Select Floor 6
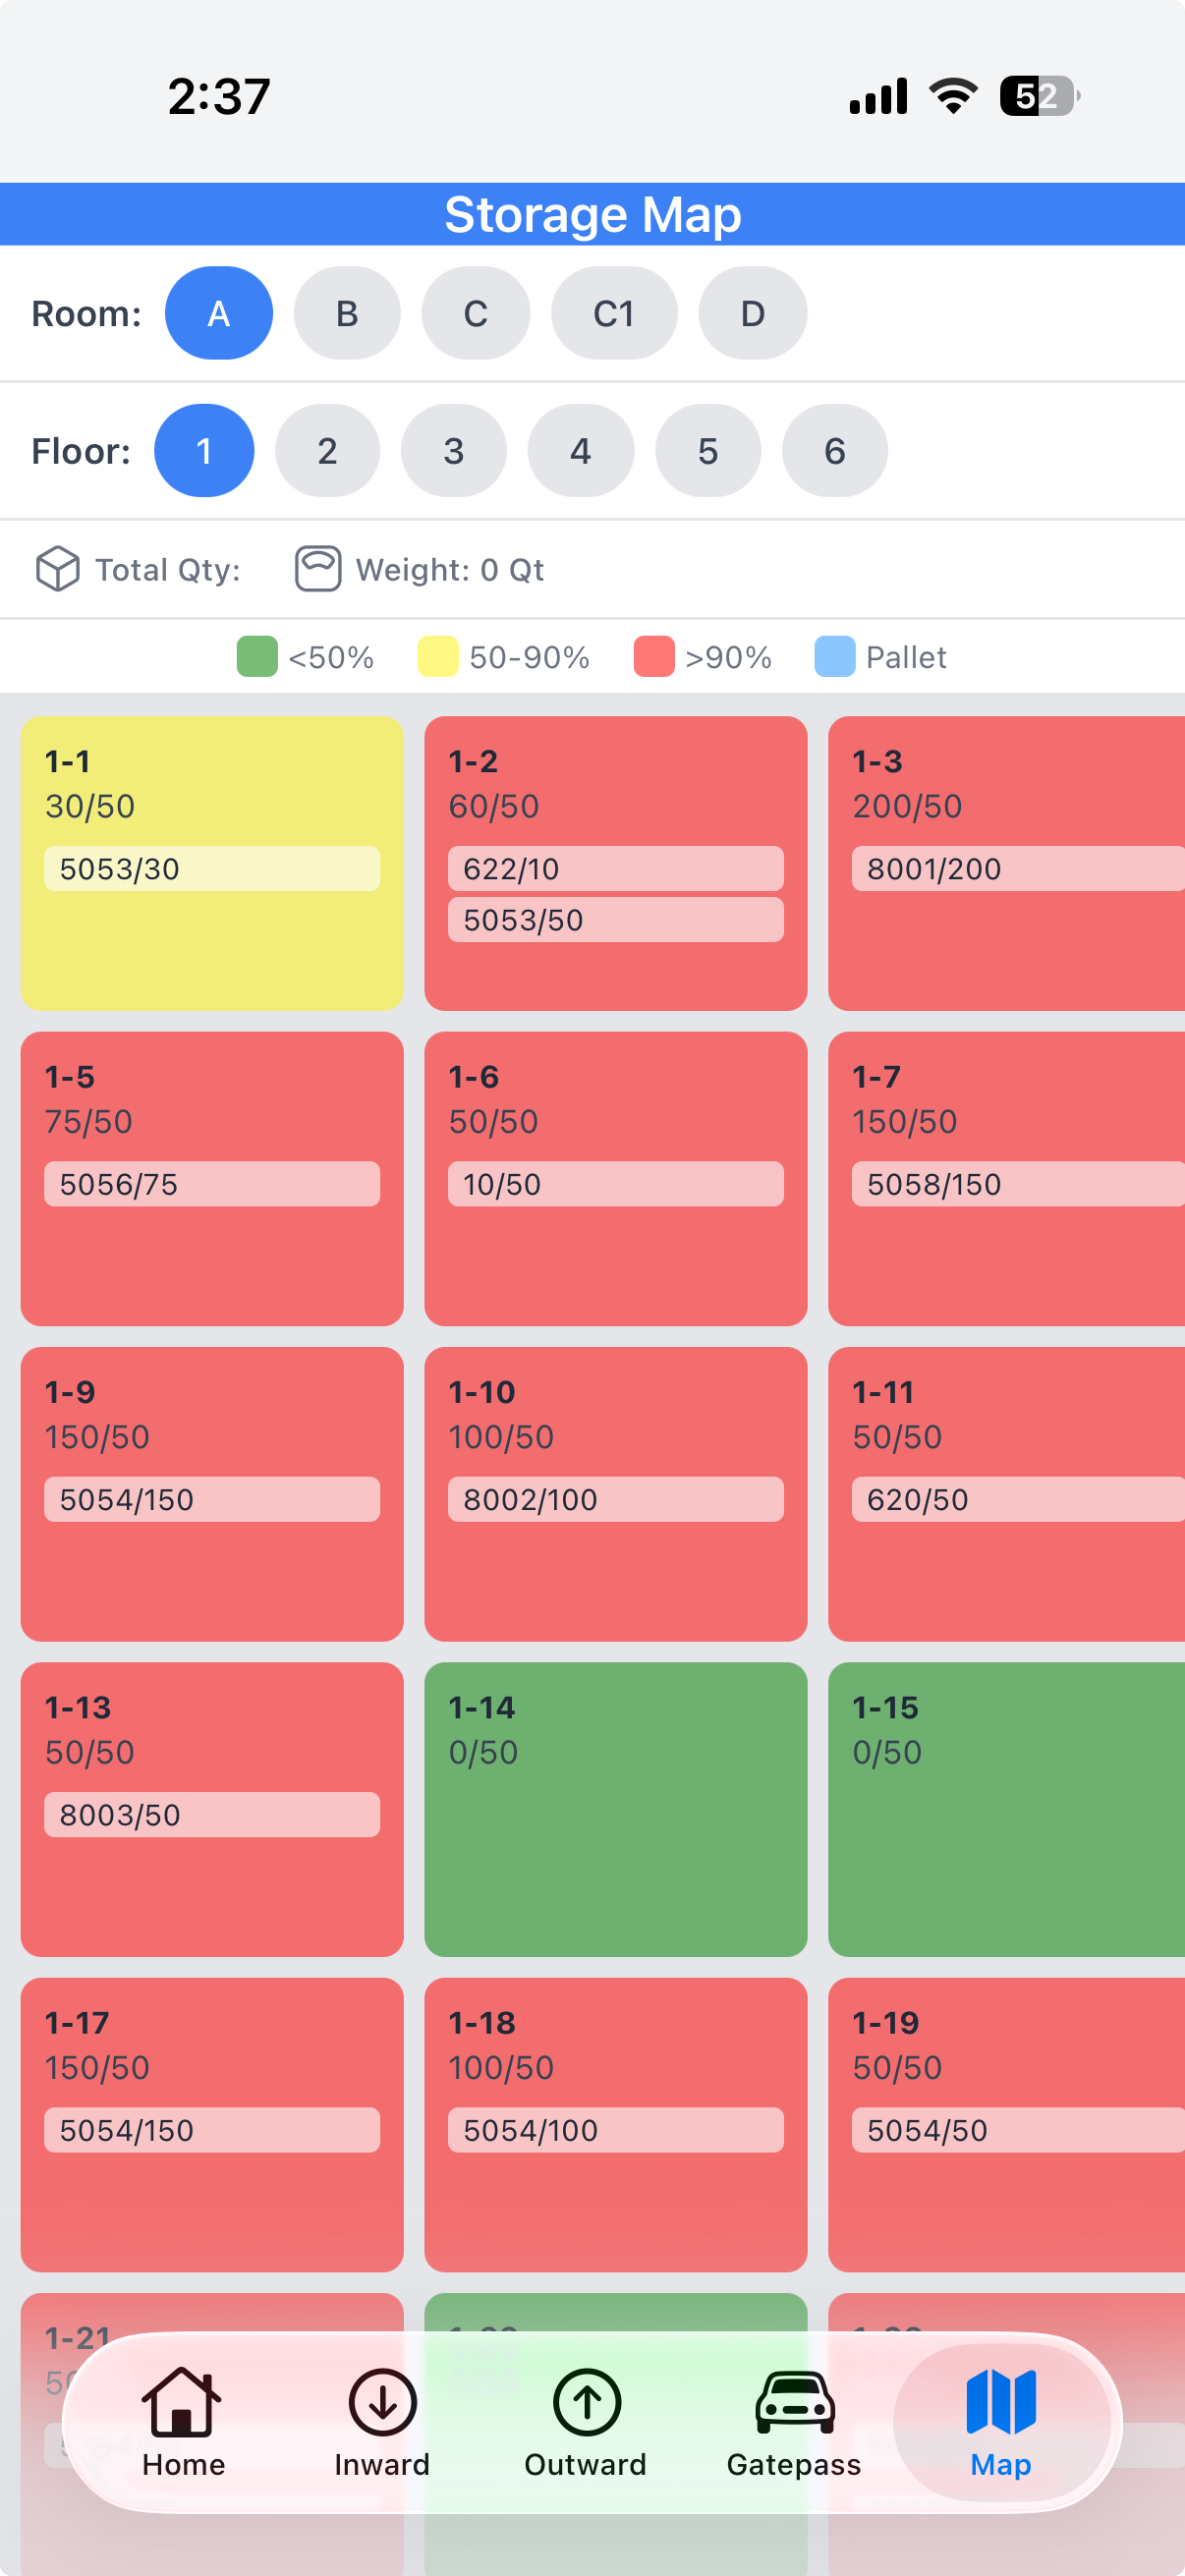The image size is (1185, 2576). coord(834,451)
